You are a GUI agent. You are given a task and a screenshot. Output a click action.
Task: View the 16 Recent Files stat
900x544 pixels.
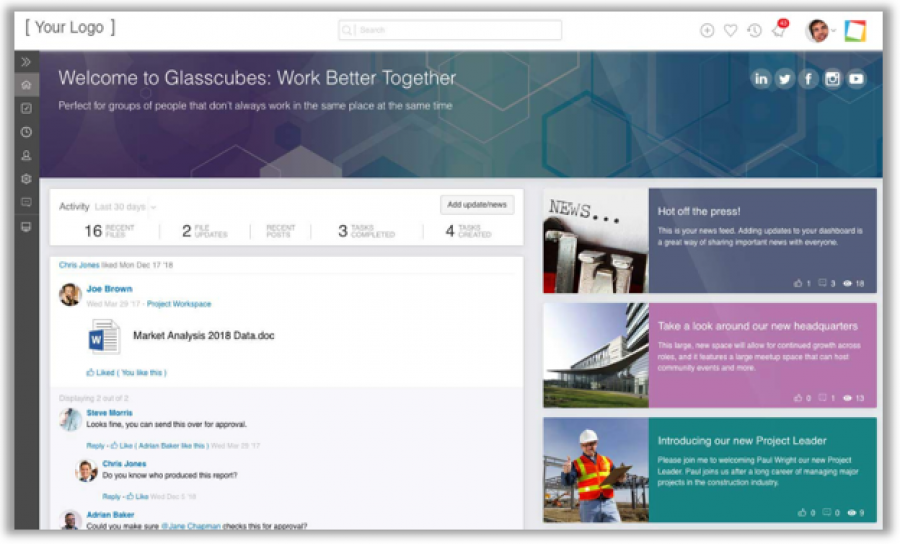[x=109, y=231]
